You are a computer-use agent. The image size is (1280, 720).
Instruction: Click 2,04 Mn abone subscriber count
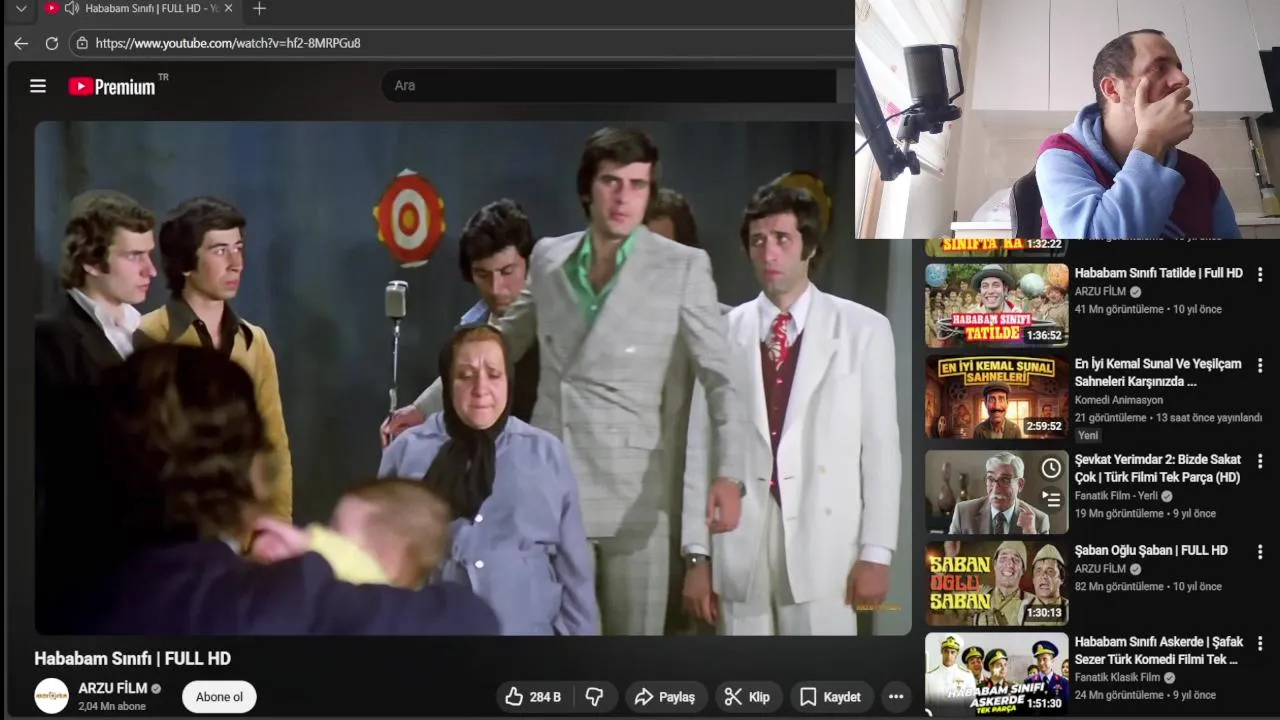click(x=112, y=706)
